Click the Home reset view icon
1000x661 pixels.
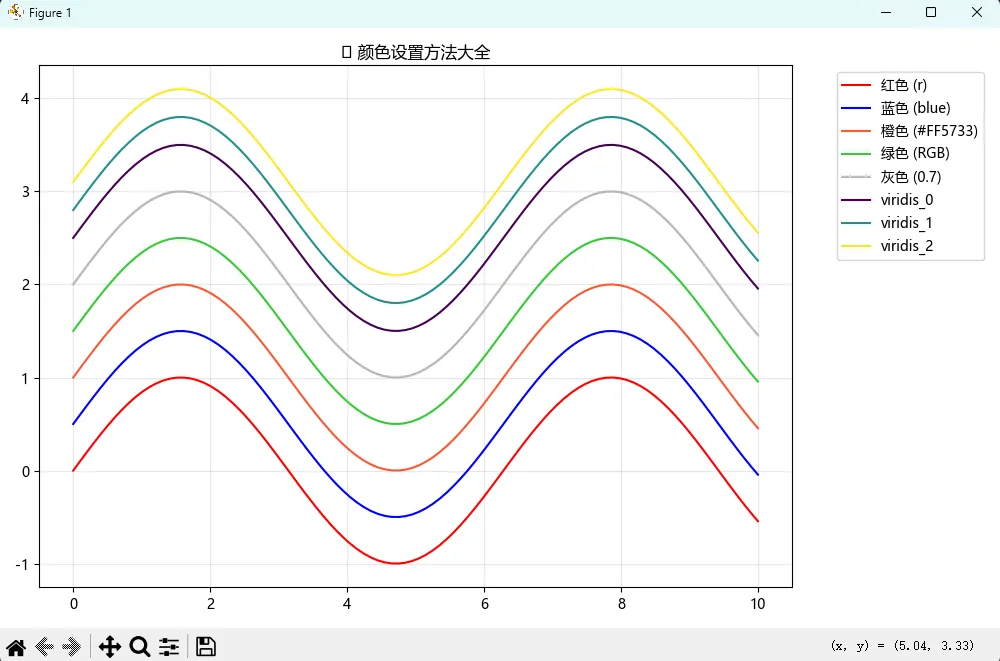[16, 647]
